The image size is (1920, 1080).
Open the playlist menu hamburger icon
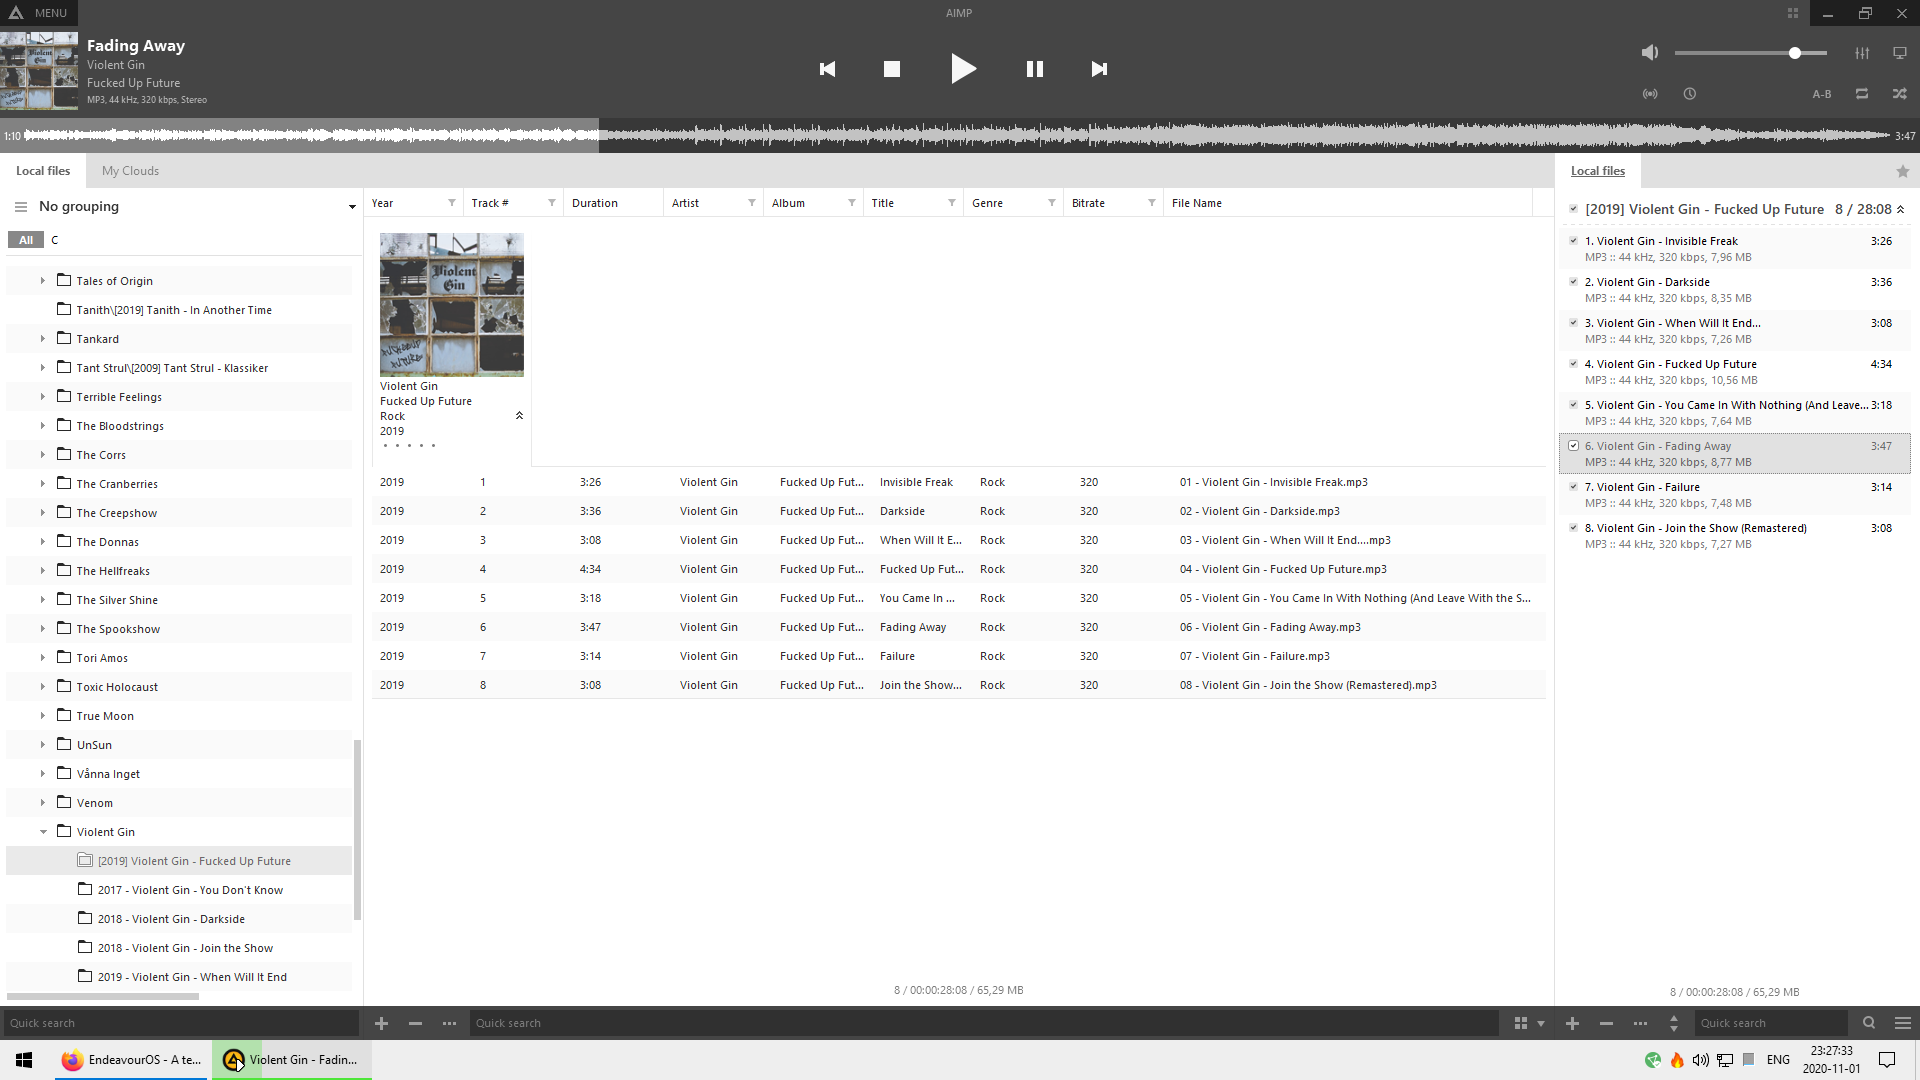point(1903,1023)
